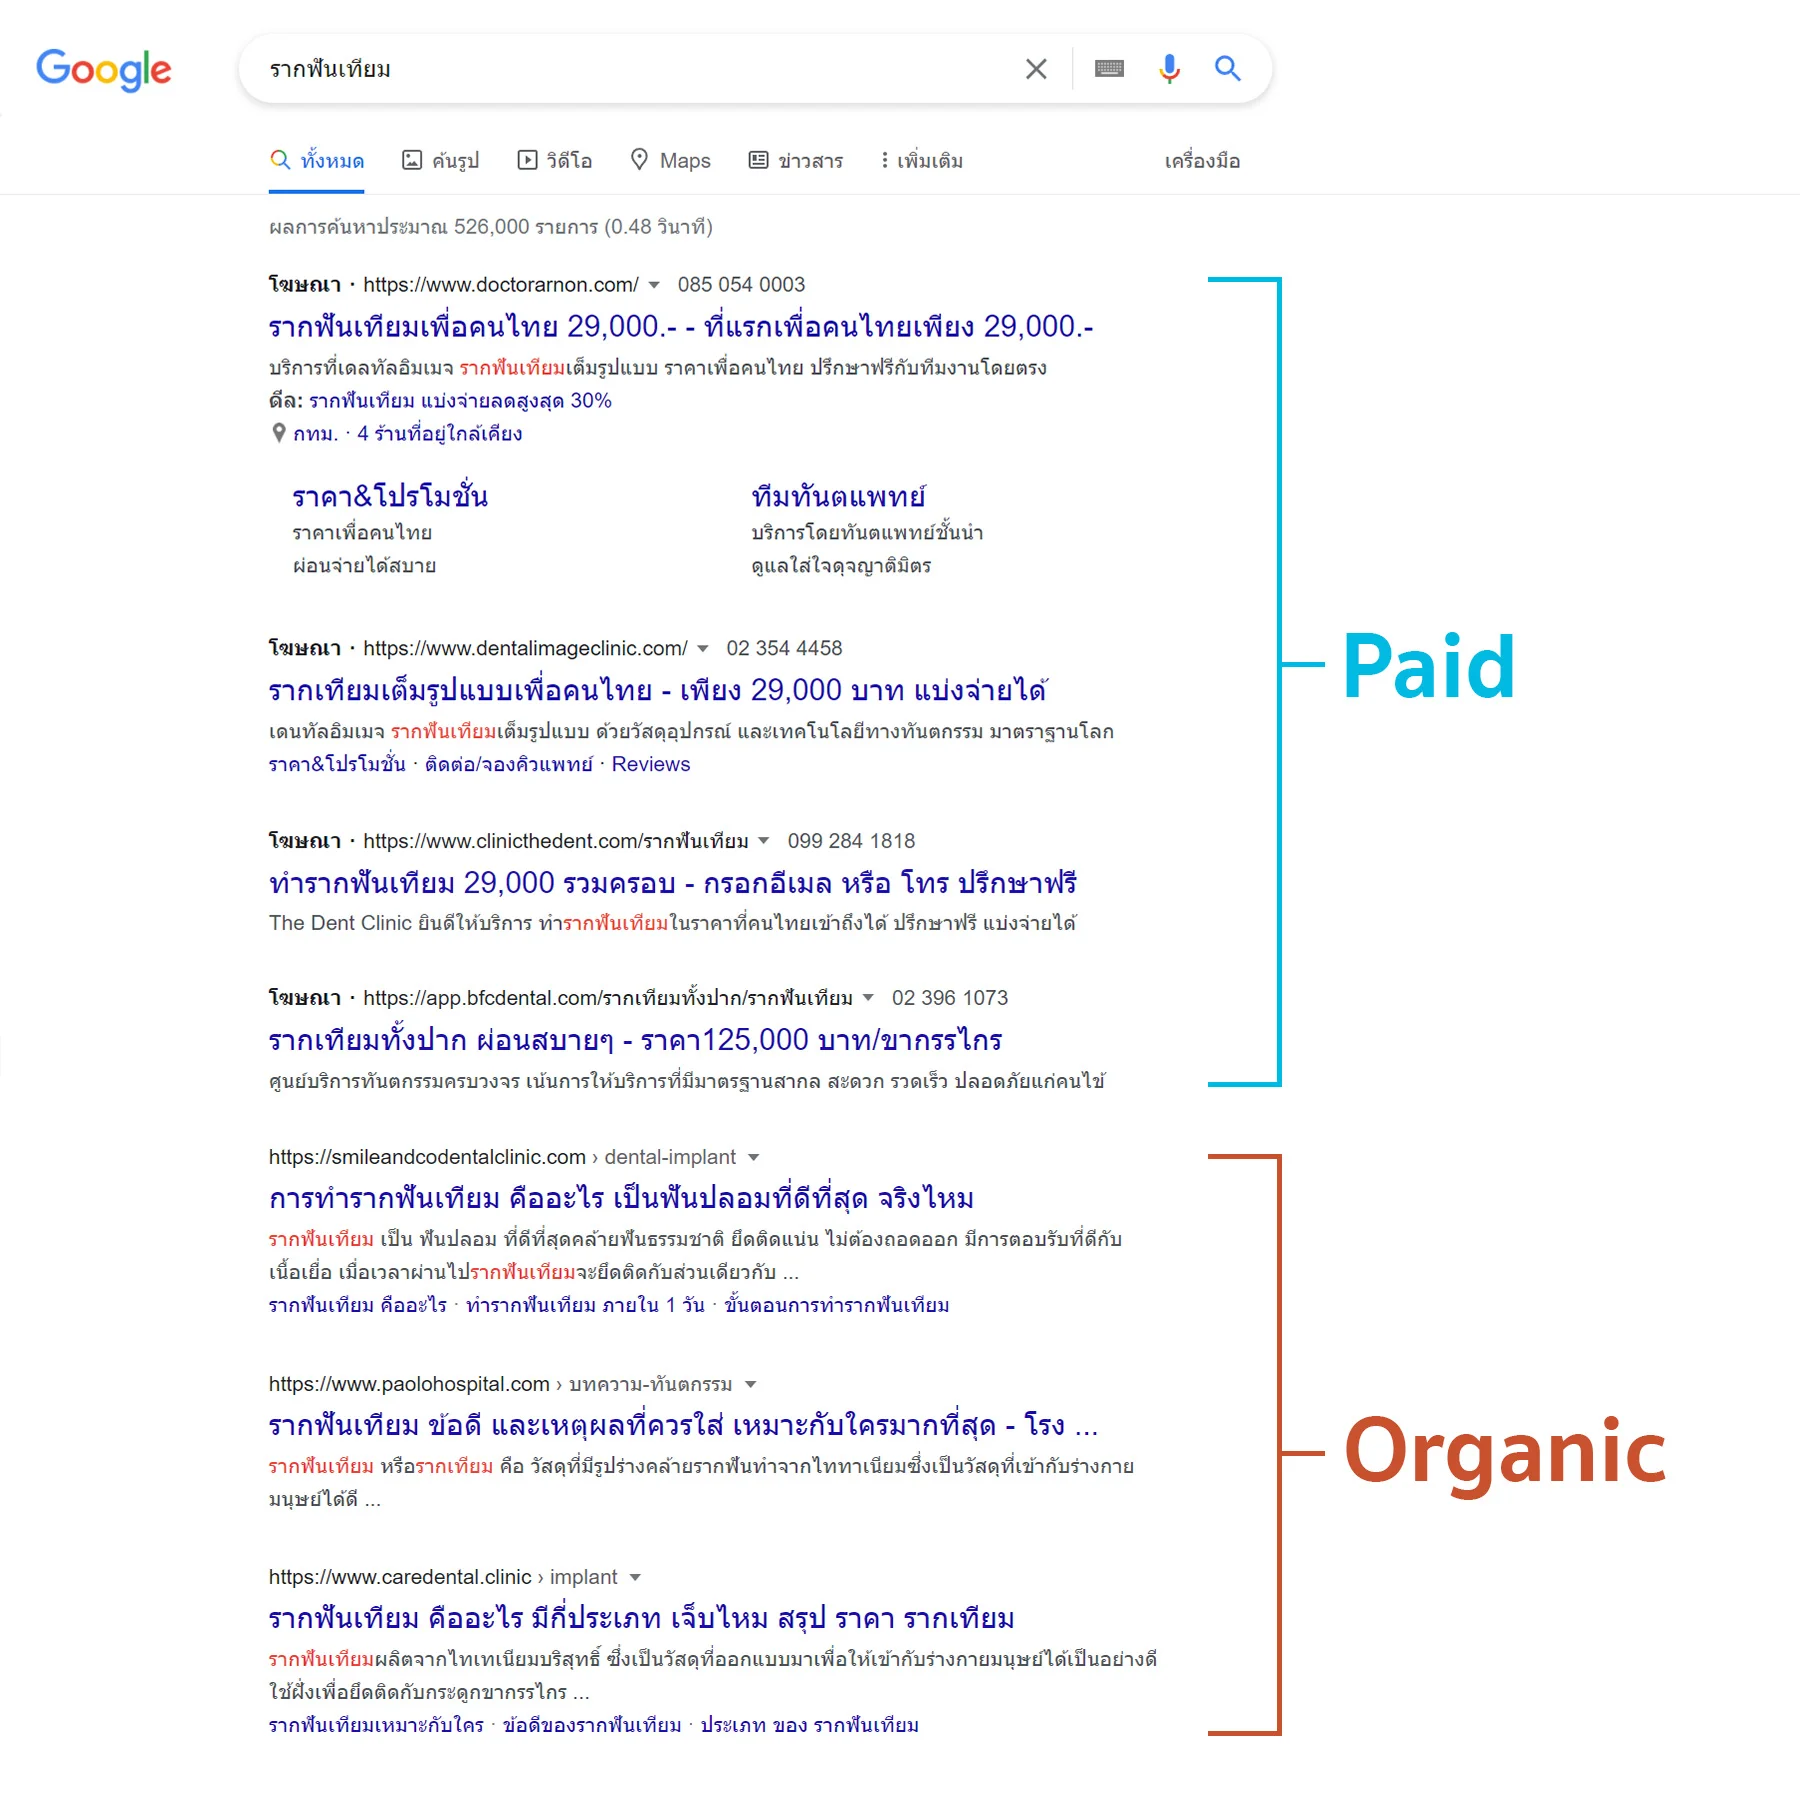Click the map pin next to กทม.
1800x1800 pixels.
(x=279, y=433)
